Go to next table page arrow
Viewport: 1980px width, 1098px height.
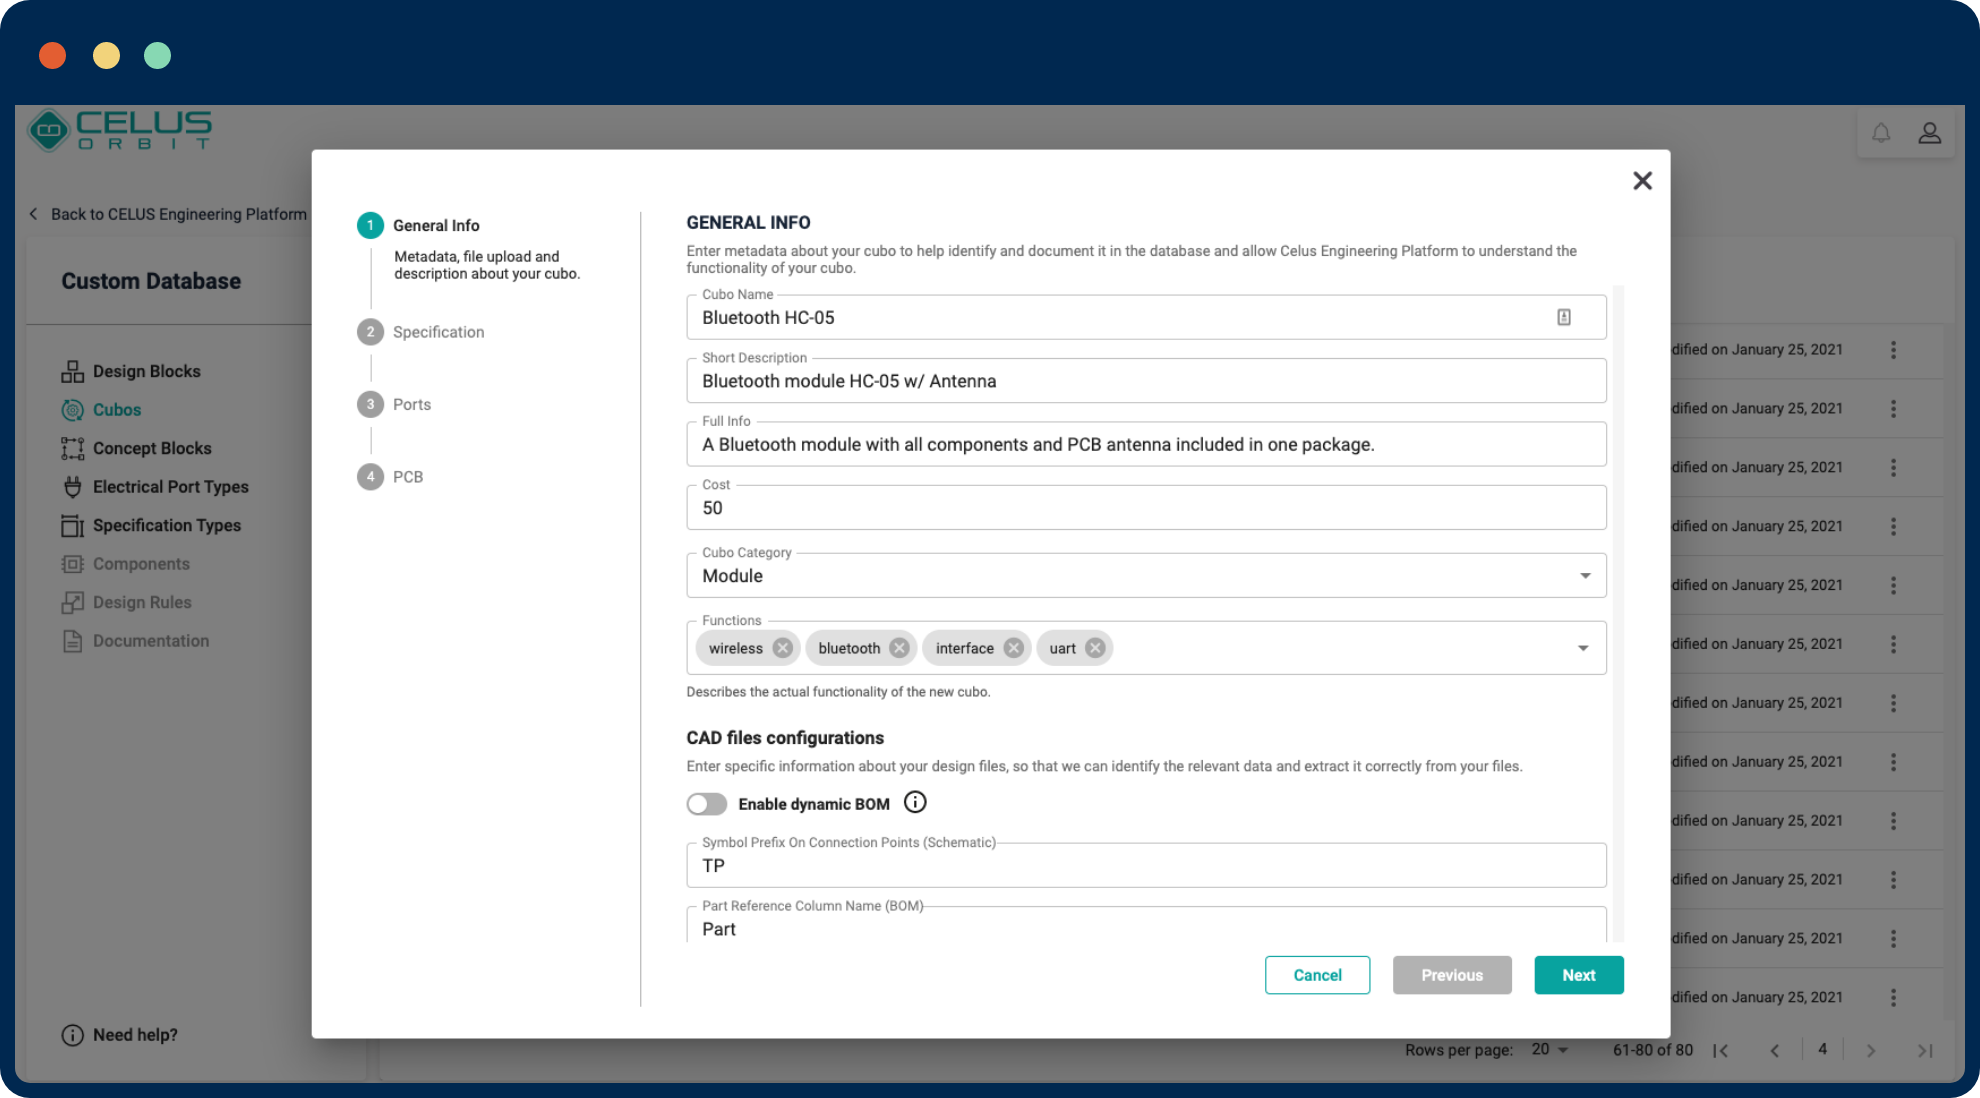pos(1870,1050)
